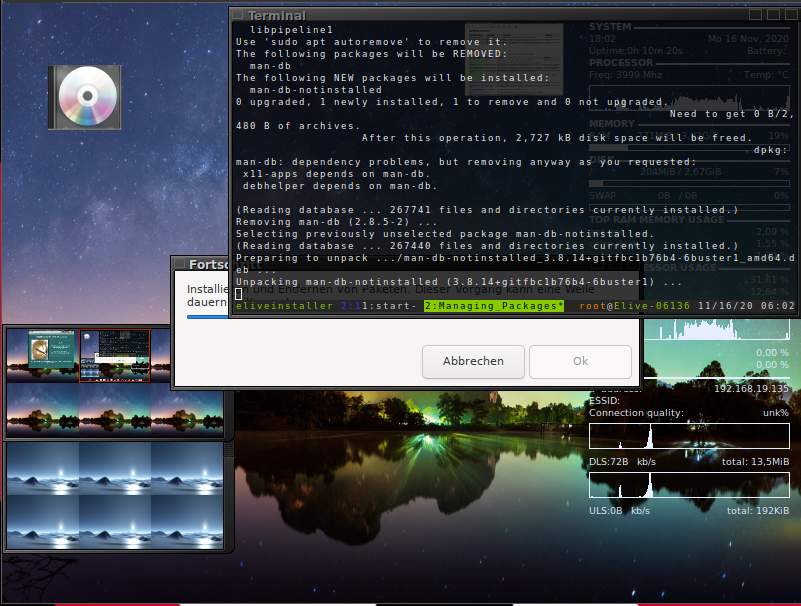Focus the Fortschritt dialog by its title

coord(210,265)
